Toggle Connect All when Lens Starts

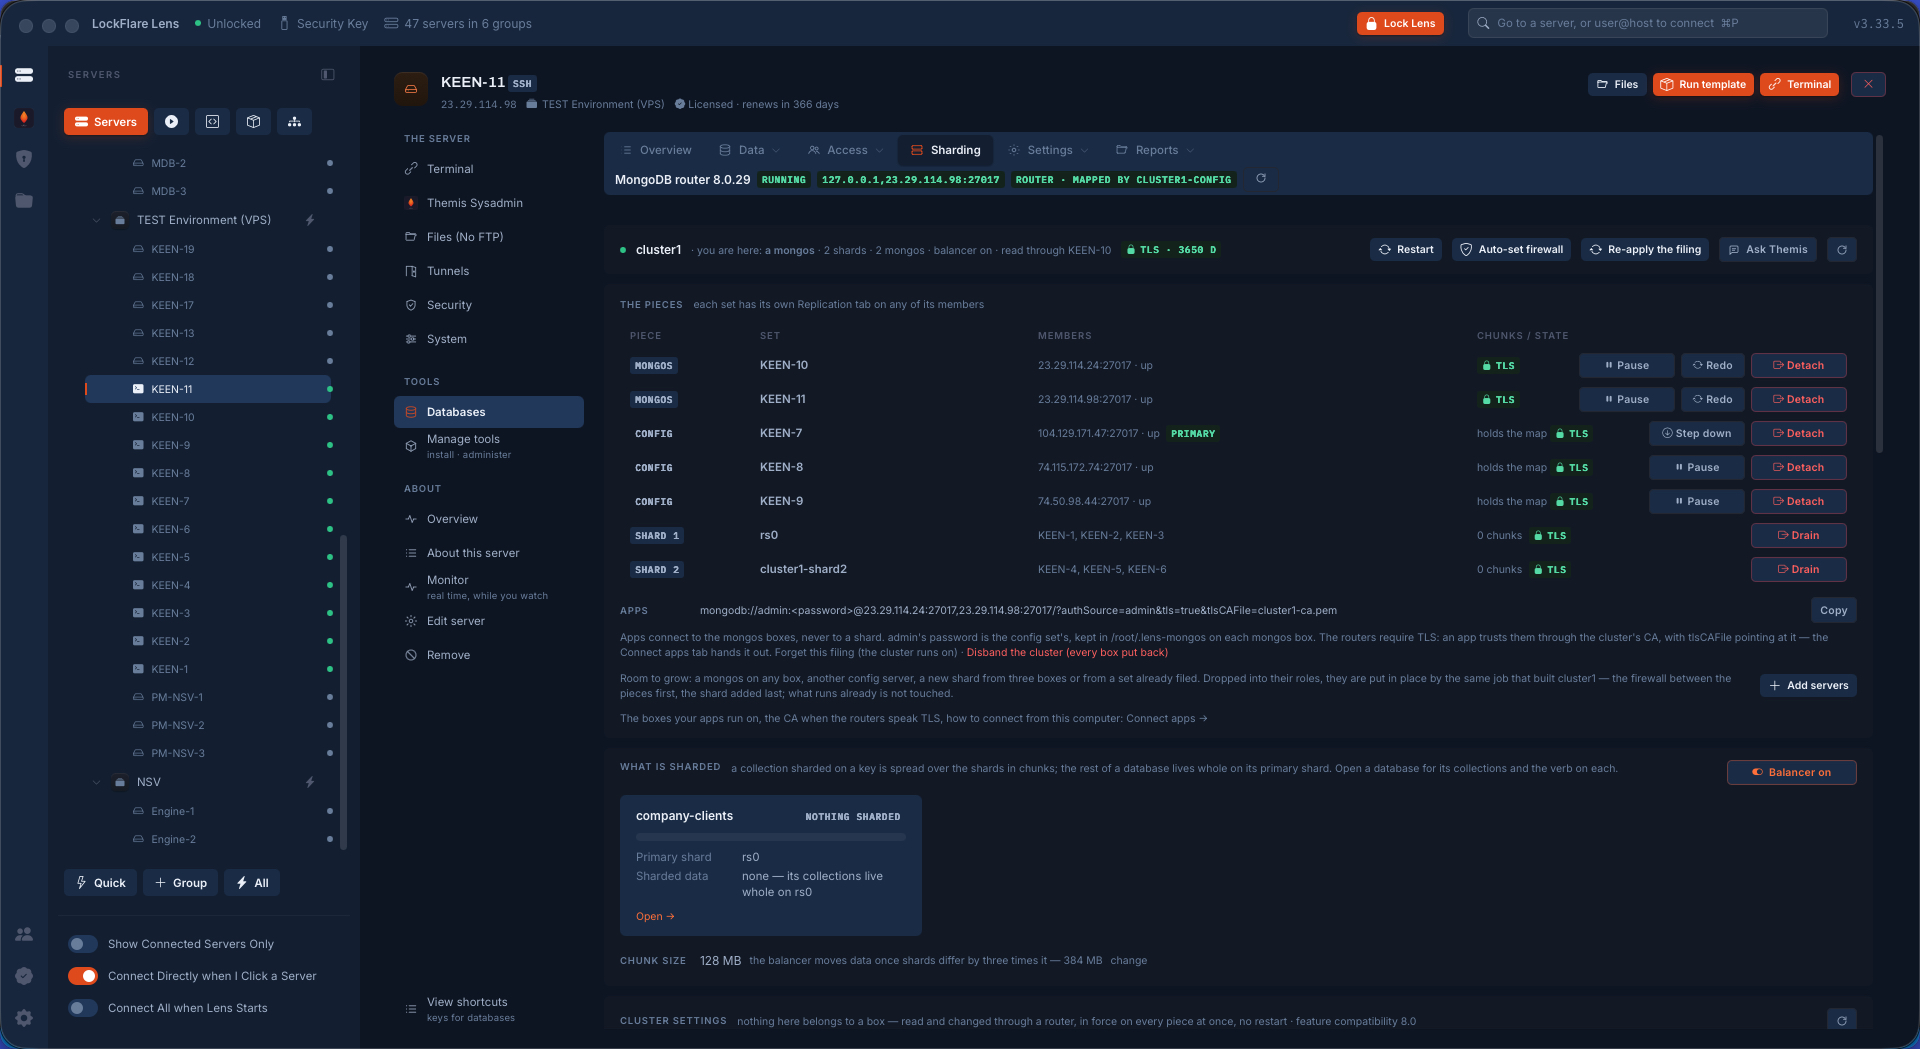[x=83, y=1008]
